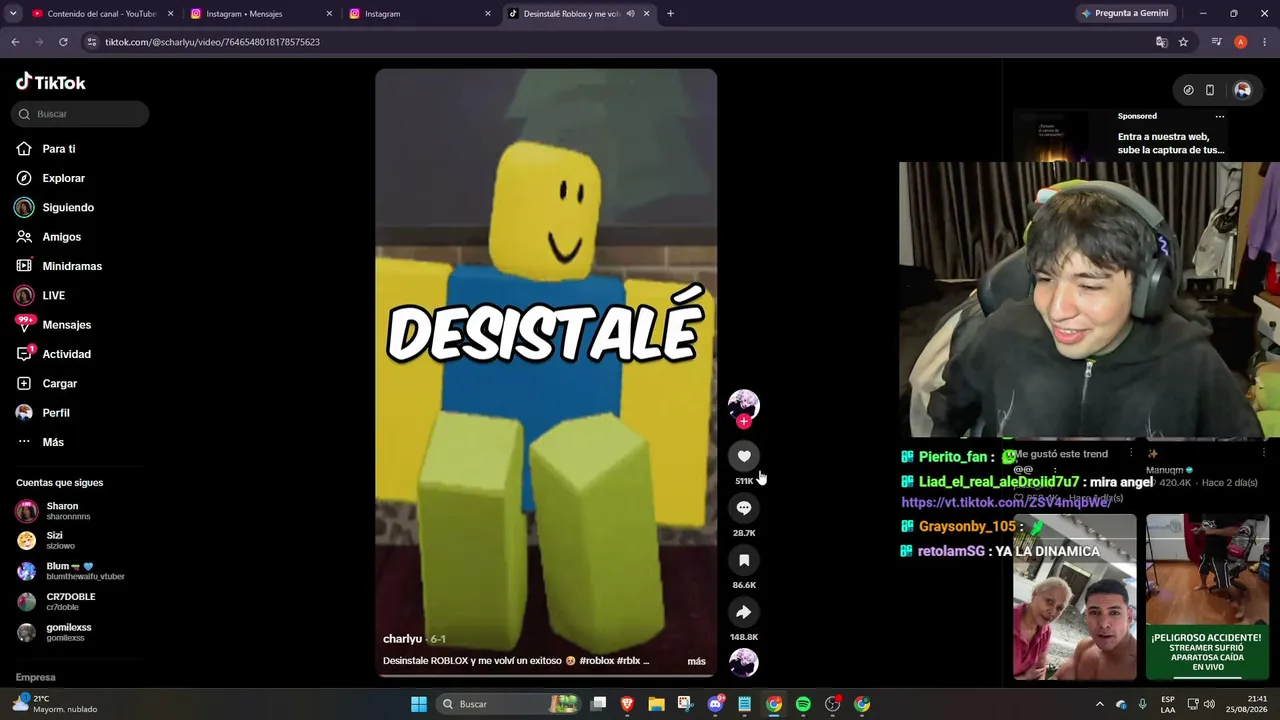The image size is (1280, 720).
Task: Open the media controls icon in Chrome
Action: coord(1216,42)
